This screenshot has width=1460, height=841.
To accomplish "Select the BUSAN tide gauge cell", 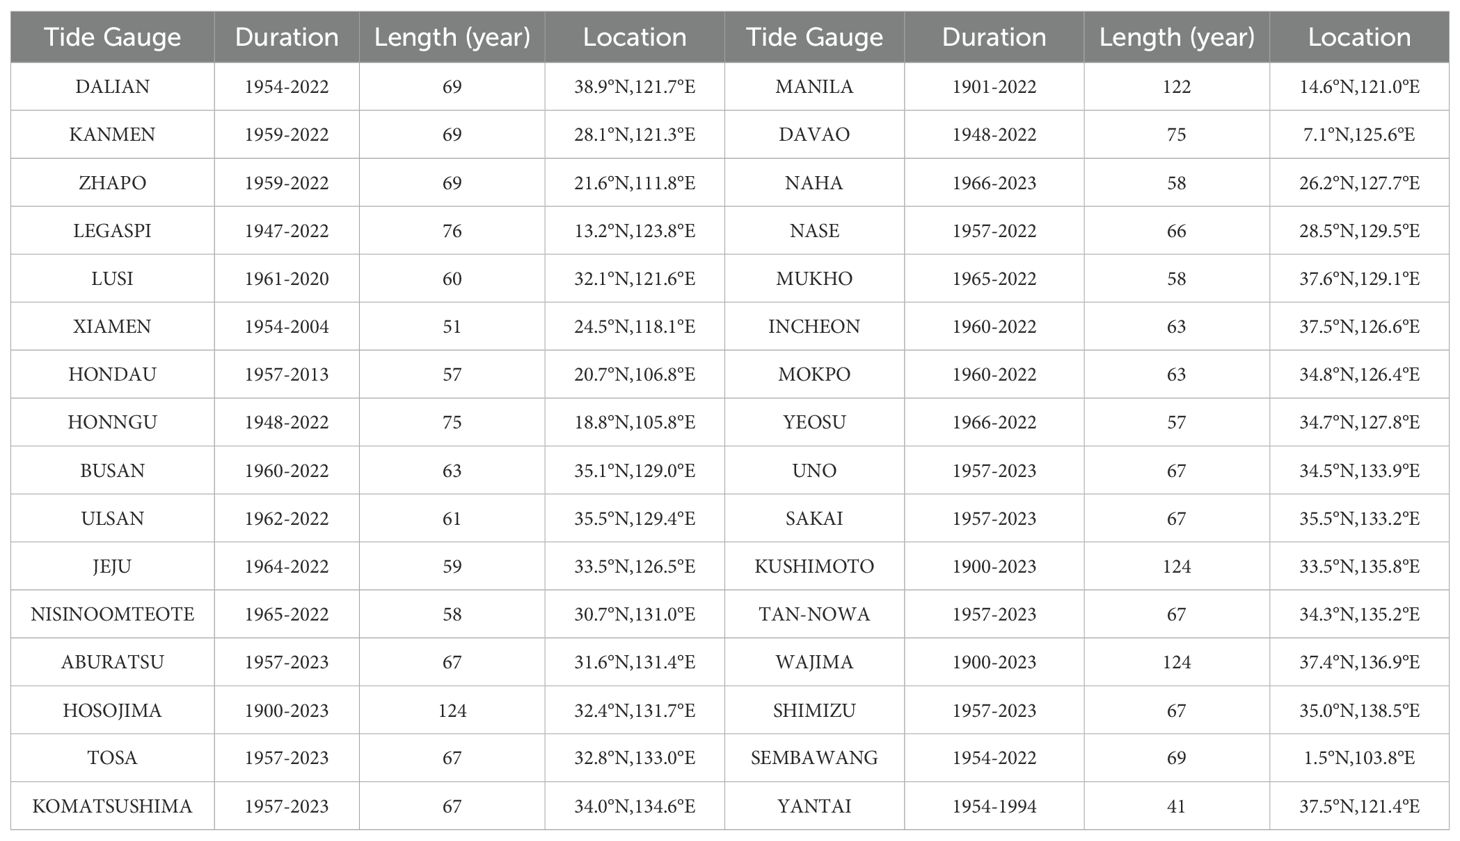I will pyautogui.click(x=112, y=471).
